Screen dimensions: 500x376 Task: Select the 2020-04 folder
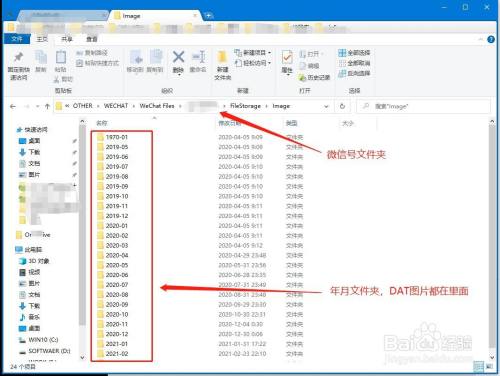pos(117,255)
